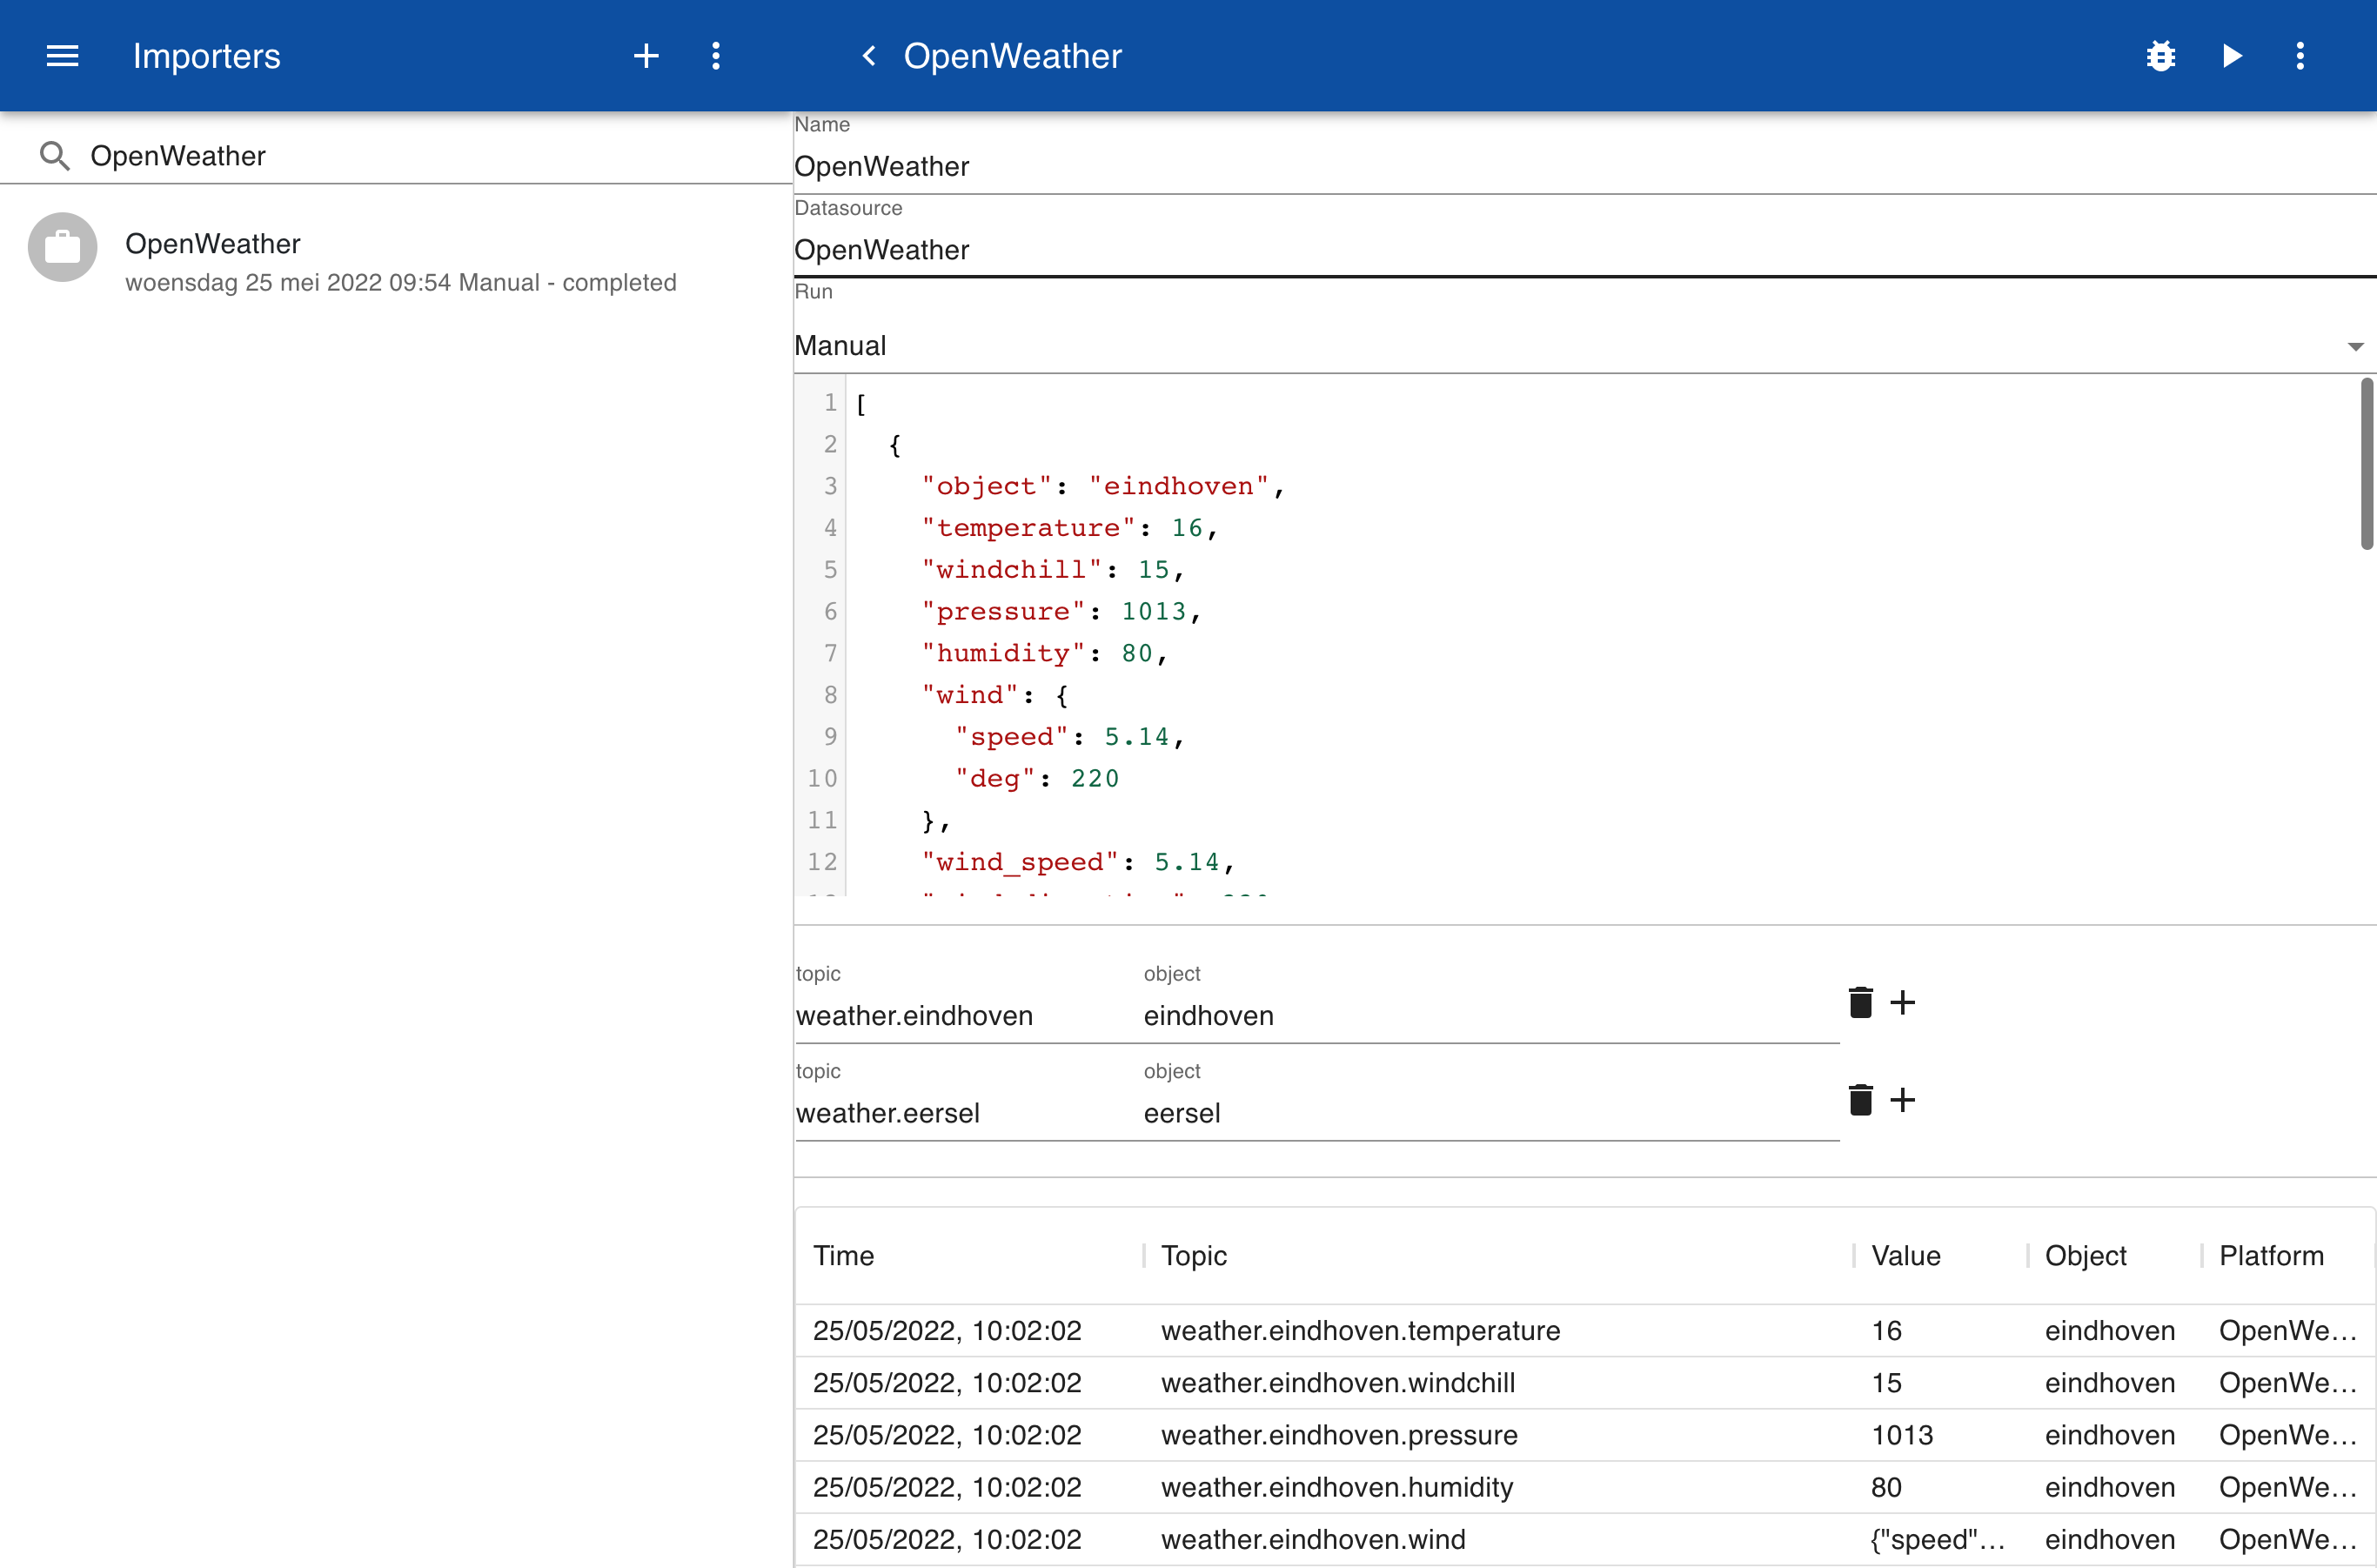This screenshot has width=2377, height=1568.
Task: Sort by Object column header
Action: click(x=2085, y=1256)
